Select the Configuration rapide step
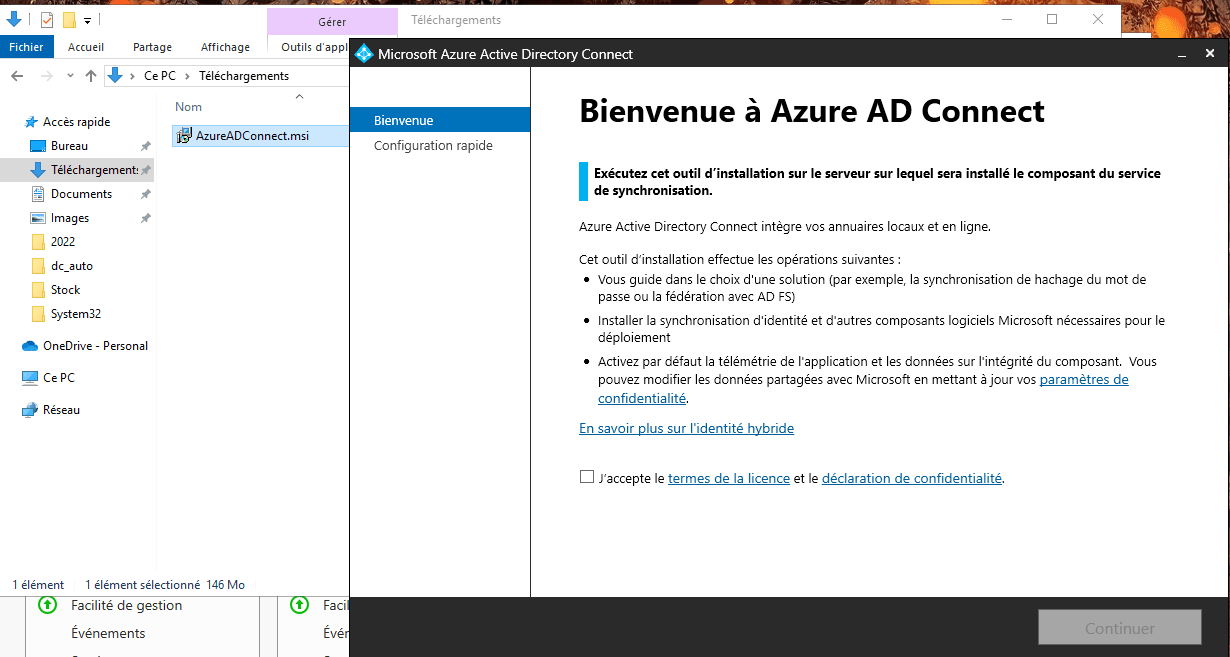 tap(433, 146)
